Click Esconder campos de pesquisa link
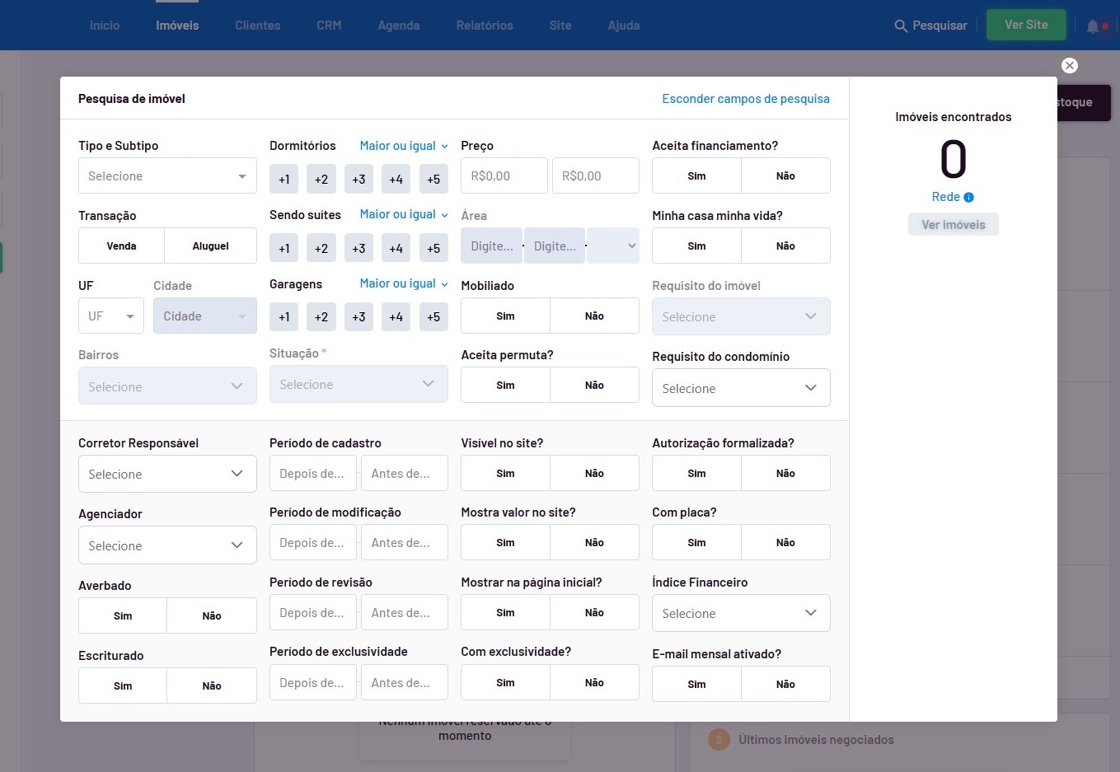This screenshot has height=772, width=1120. (745, 99)
